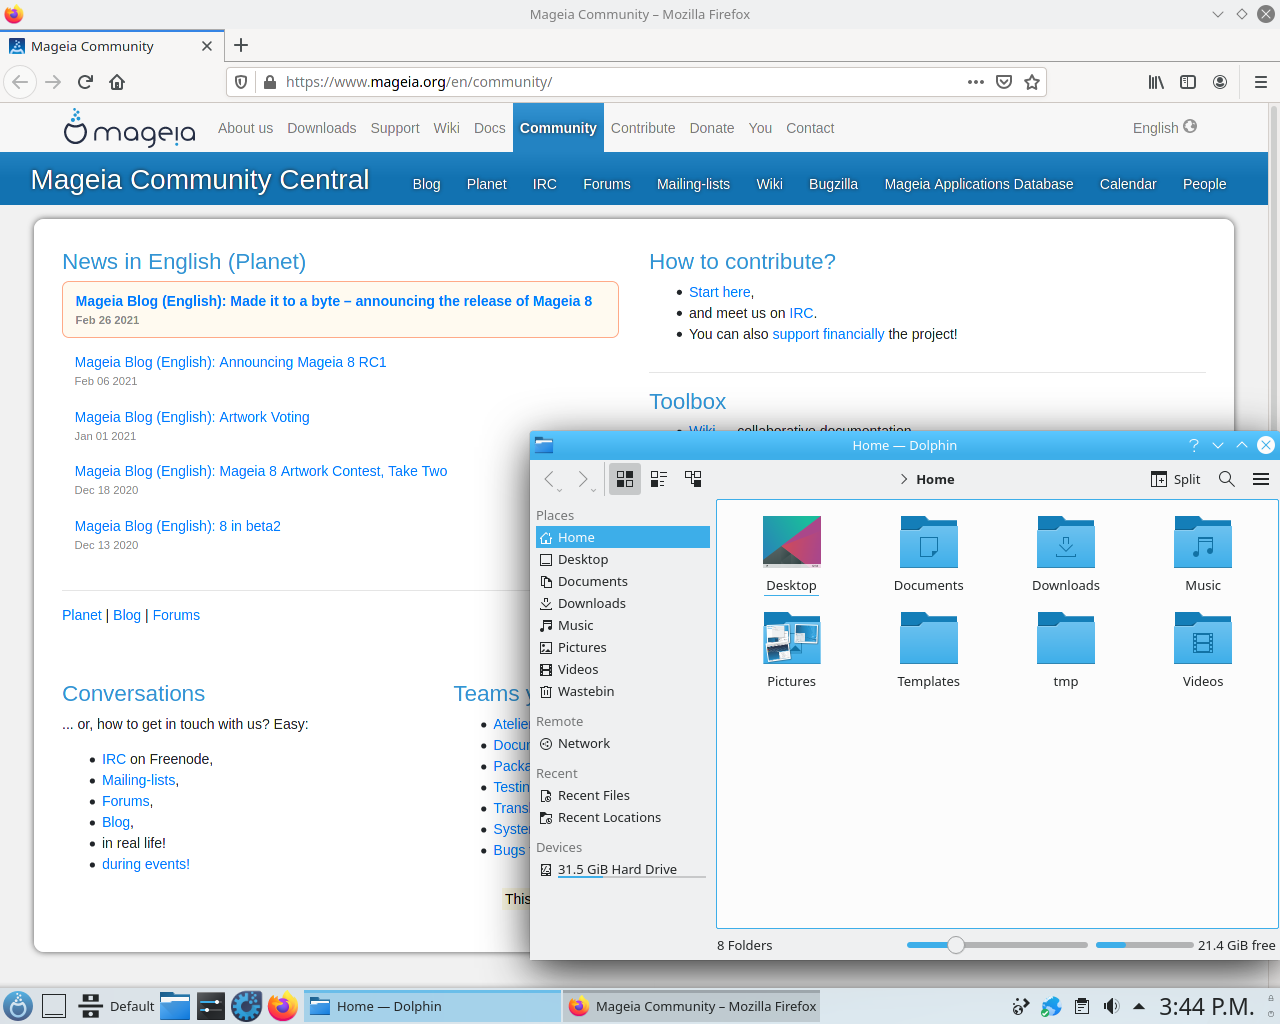
Task: Open Dolphin's search magnifier icon
Action: tap(1227, 479)
